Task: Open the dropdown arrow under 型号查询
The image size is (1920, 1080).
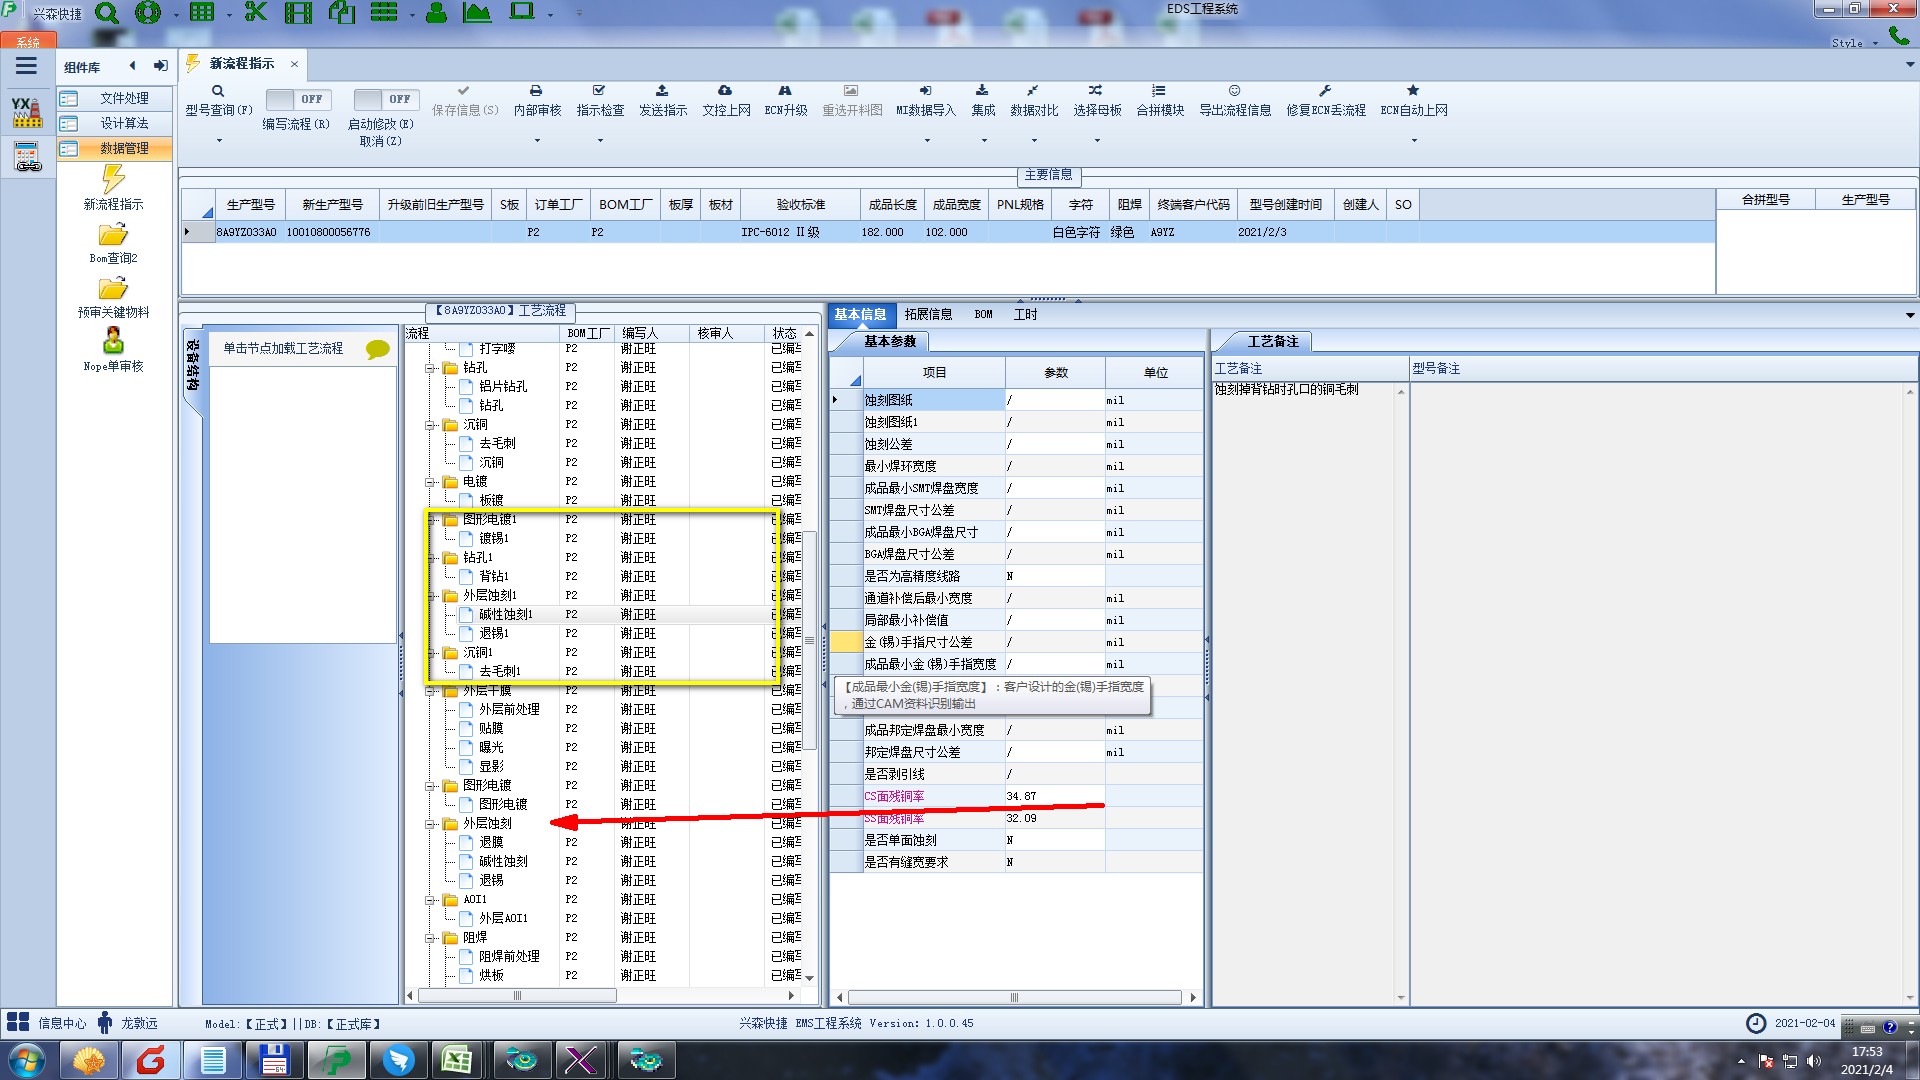Action: coord(218,140)
